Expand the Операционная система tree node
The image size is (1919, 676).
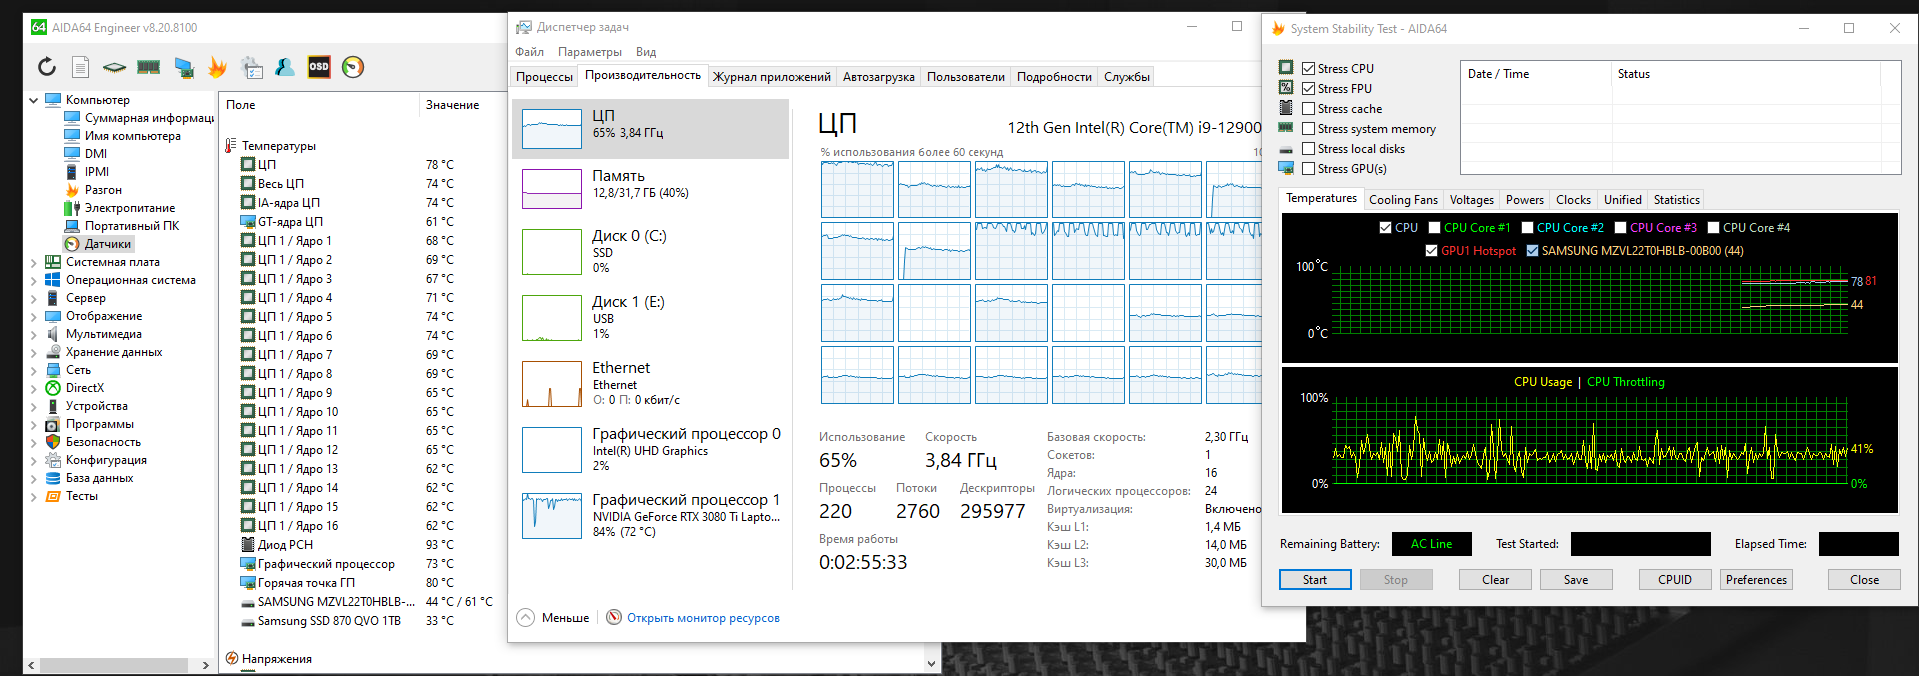pos(33,280)
